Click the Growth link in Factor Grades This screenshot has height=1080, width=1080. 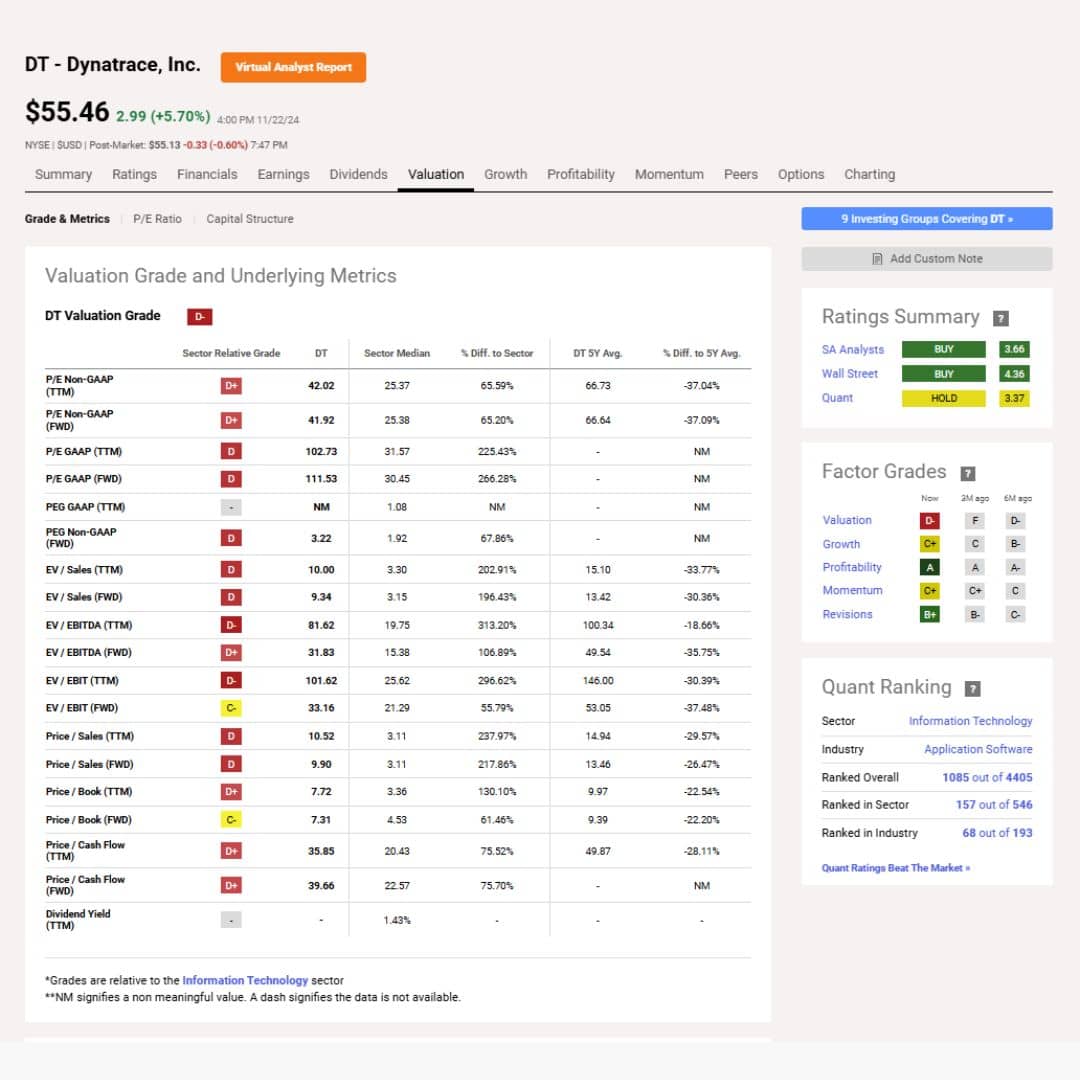click(x=841, y=544)
